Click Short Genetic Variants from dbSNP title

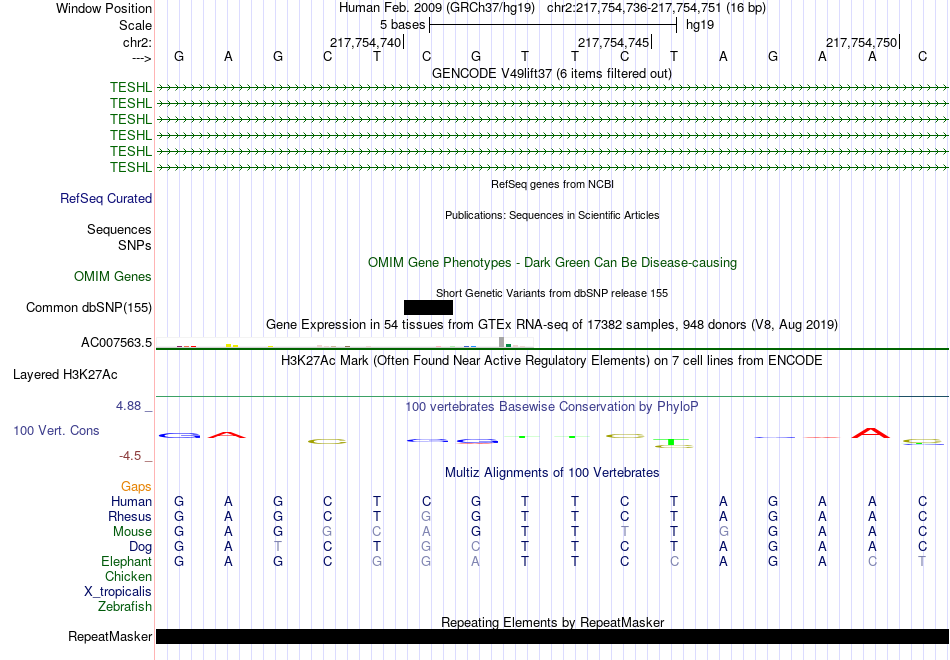pyautogui.click(x=552, y=293)
